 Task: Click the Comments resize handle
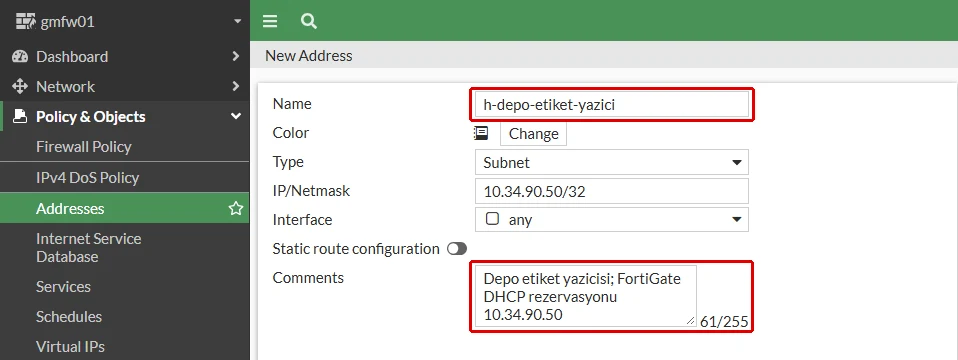690,321
